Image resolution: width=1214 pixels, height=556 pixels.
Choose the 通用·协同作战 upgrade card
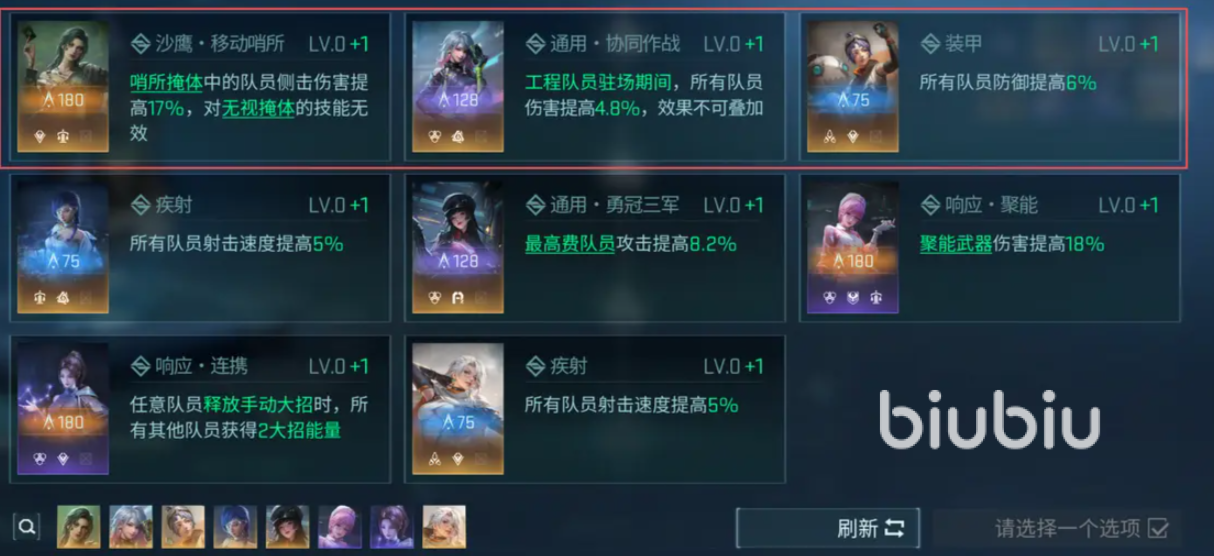tap(594, 87)
